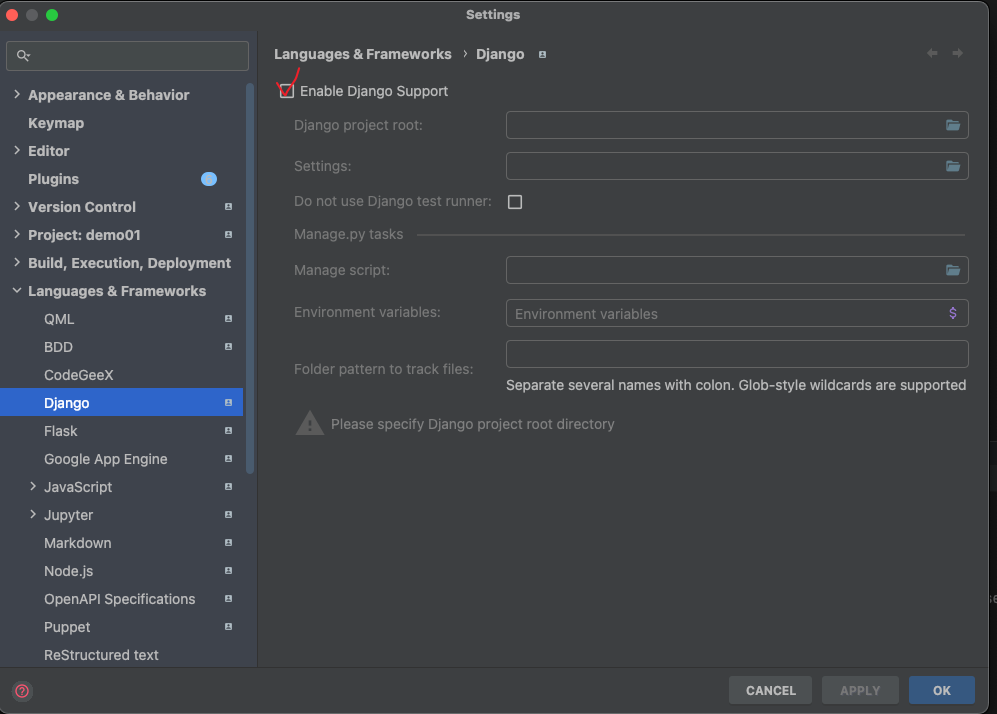Click Folder pattern to track files field
This screenshot has width=997, height=714.
(737, 354)
